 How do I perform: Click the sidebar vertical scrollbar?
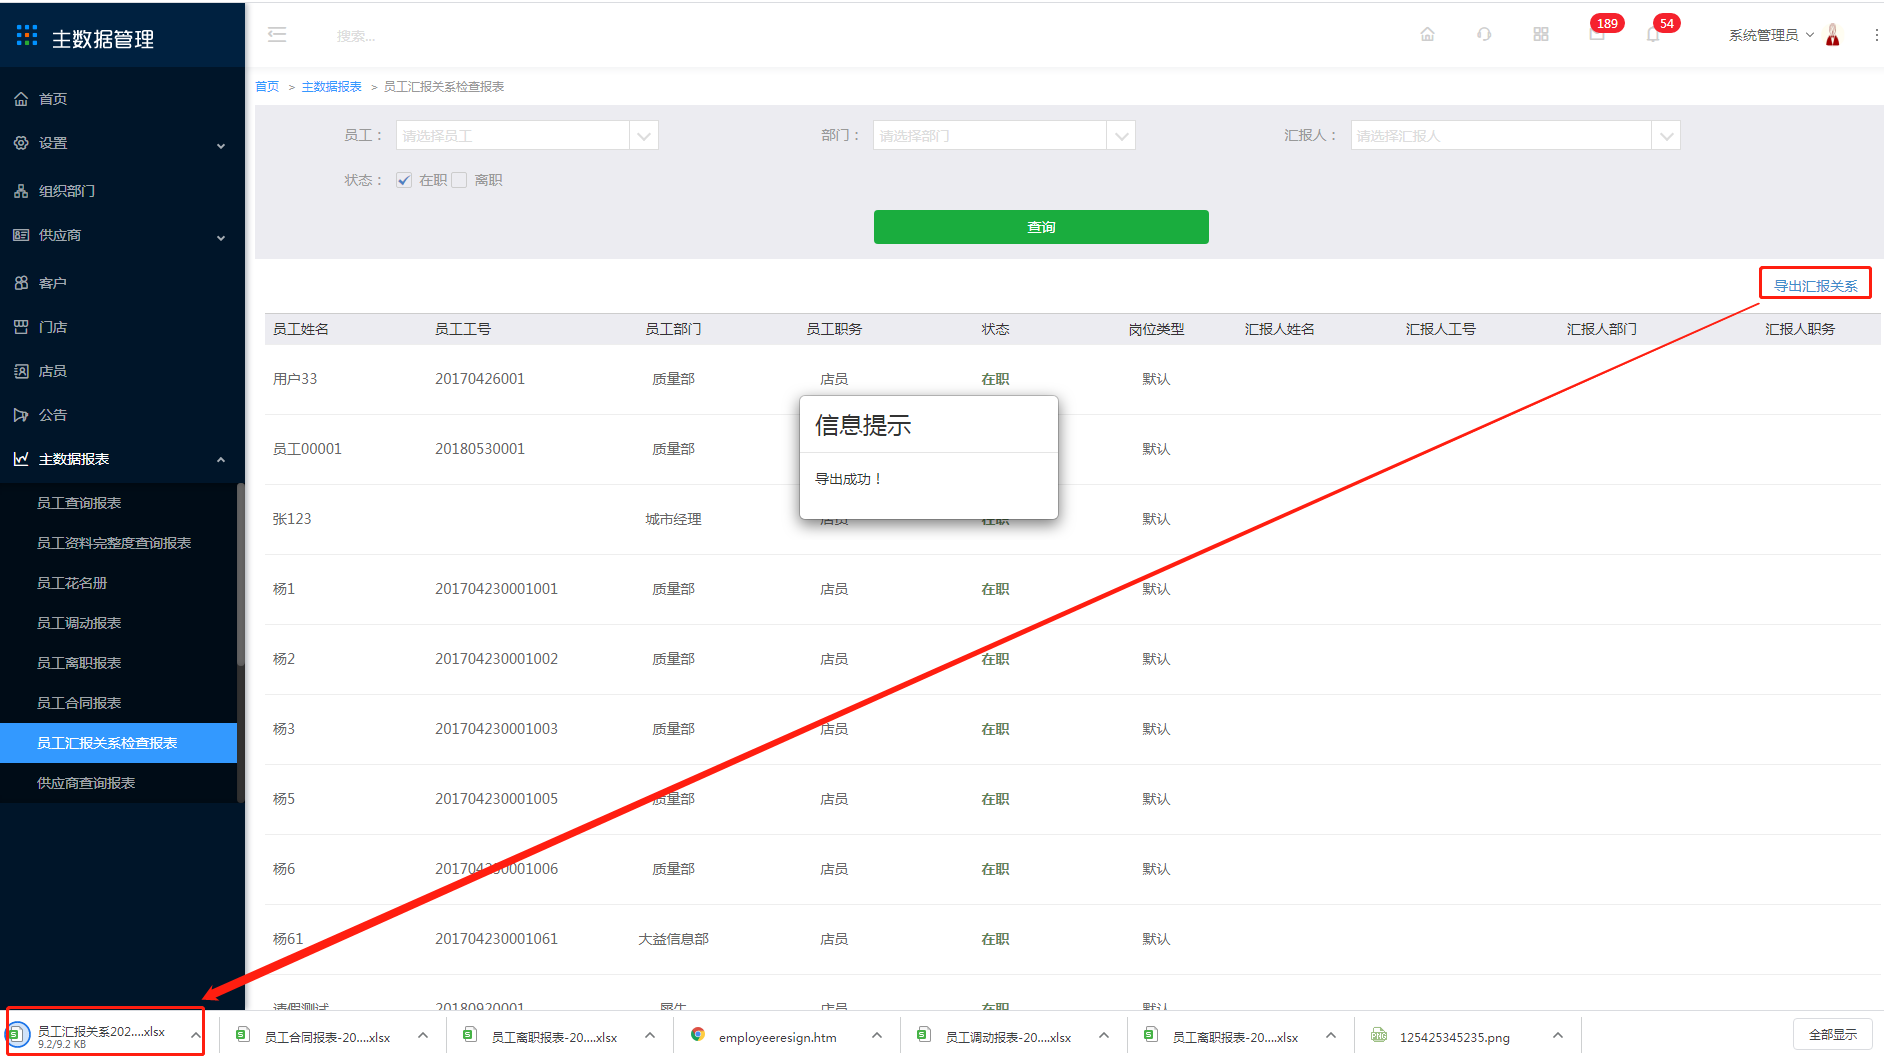coord(240,574)
